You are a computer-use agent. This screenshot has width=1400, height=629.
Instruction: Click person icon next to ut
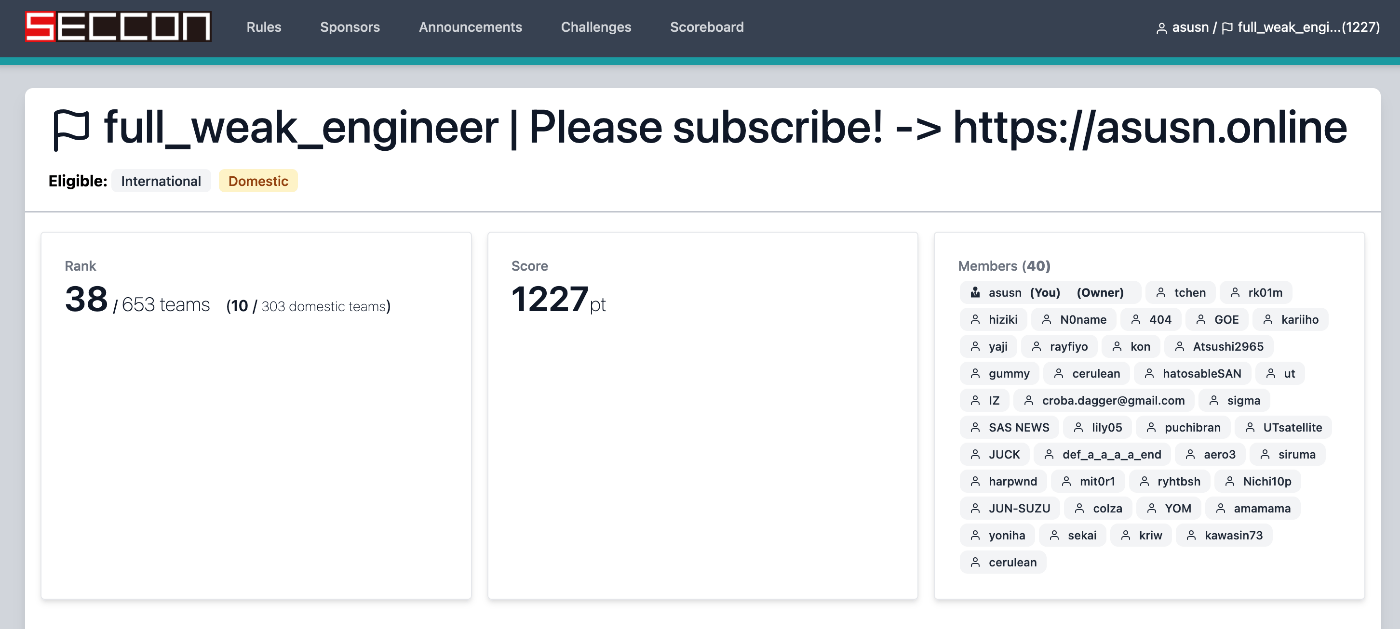click(1270, 374)
